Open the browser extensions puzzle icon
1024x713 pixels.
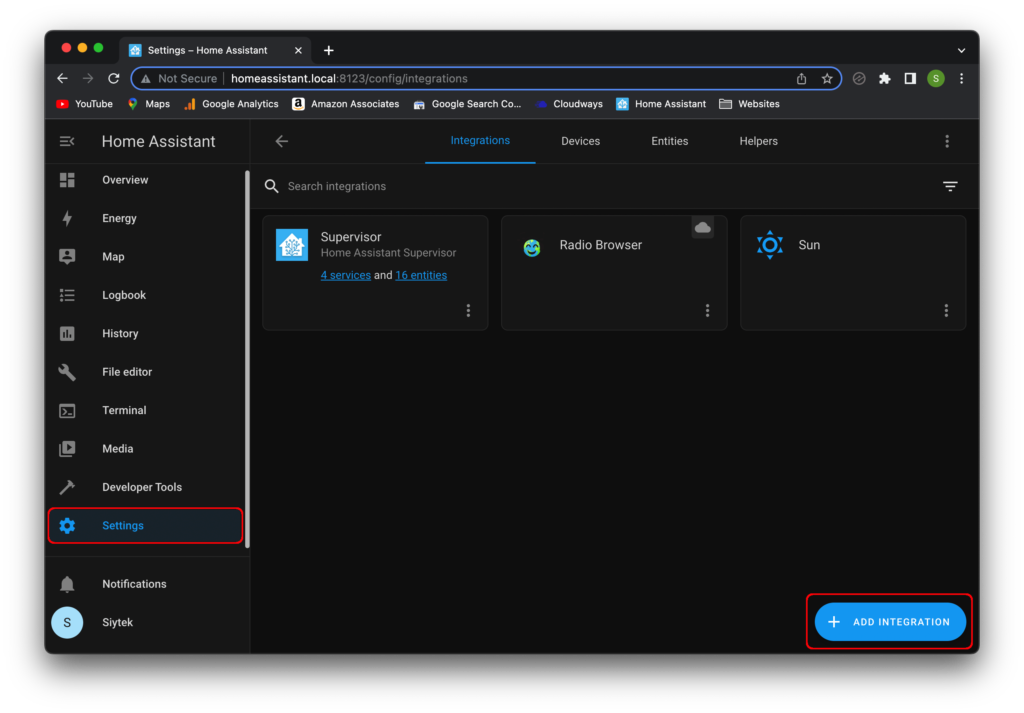tap(884, 78)
